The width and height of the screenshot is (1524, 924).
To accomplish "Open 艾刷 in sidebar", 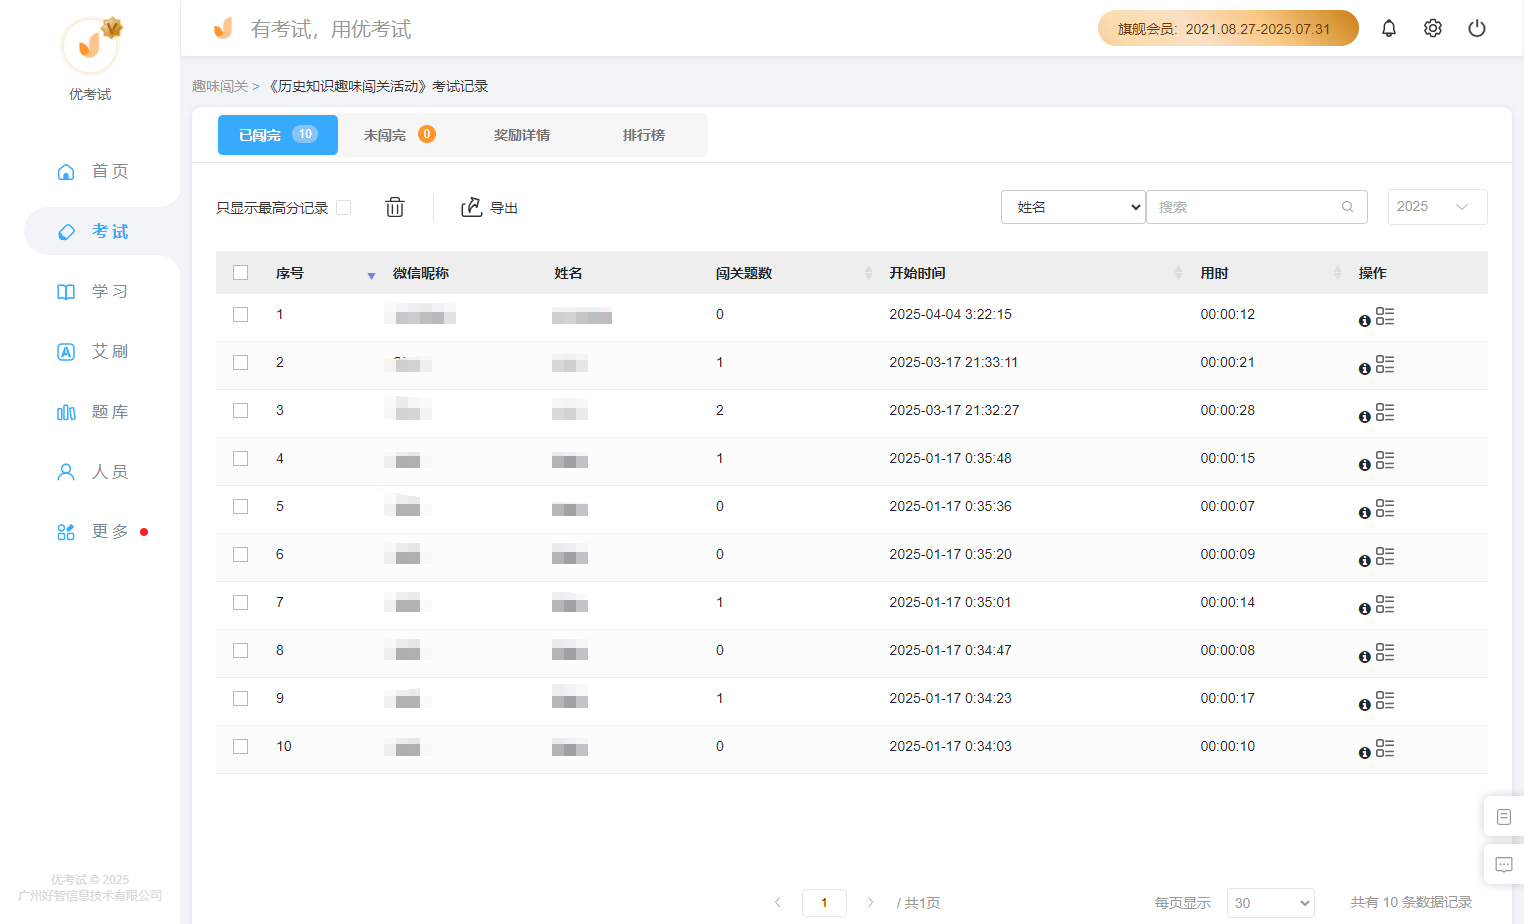I will click(93, 351).
